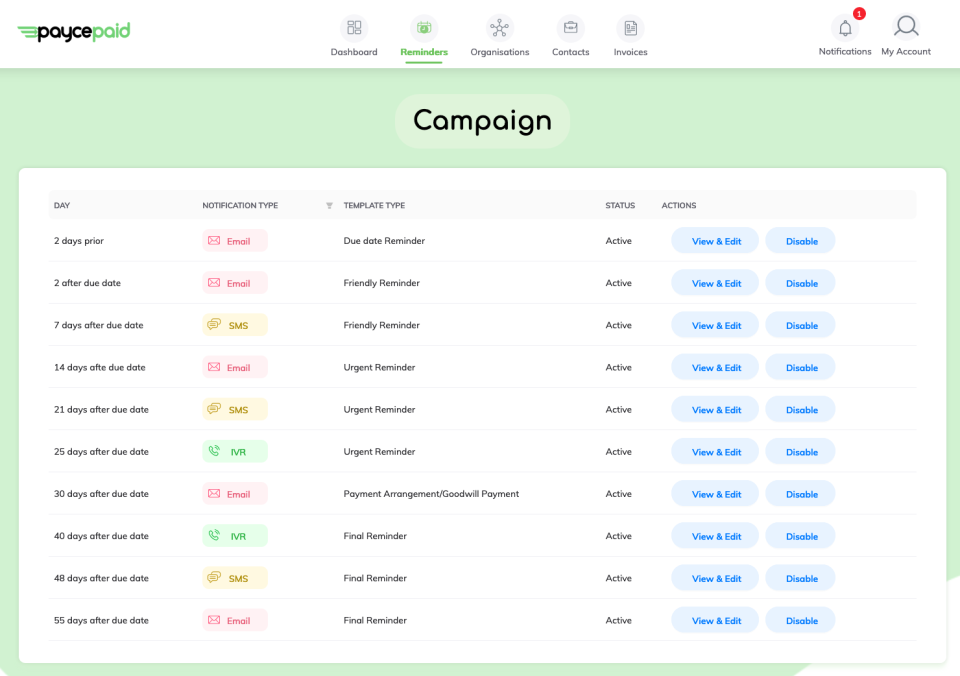Go to the Organisations tab label

coord(500,52)
